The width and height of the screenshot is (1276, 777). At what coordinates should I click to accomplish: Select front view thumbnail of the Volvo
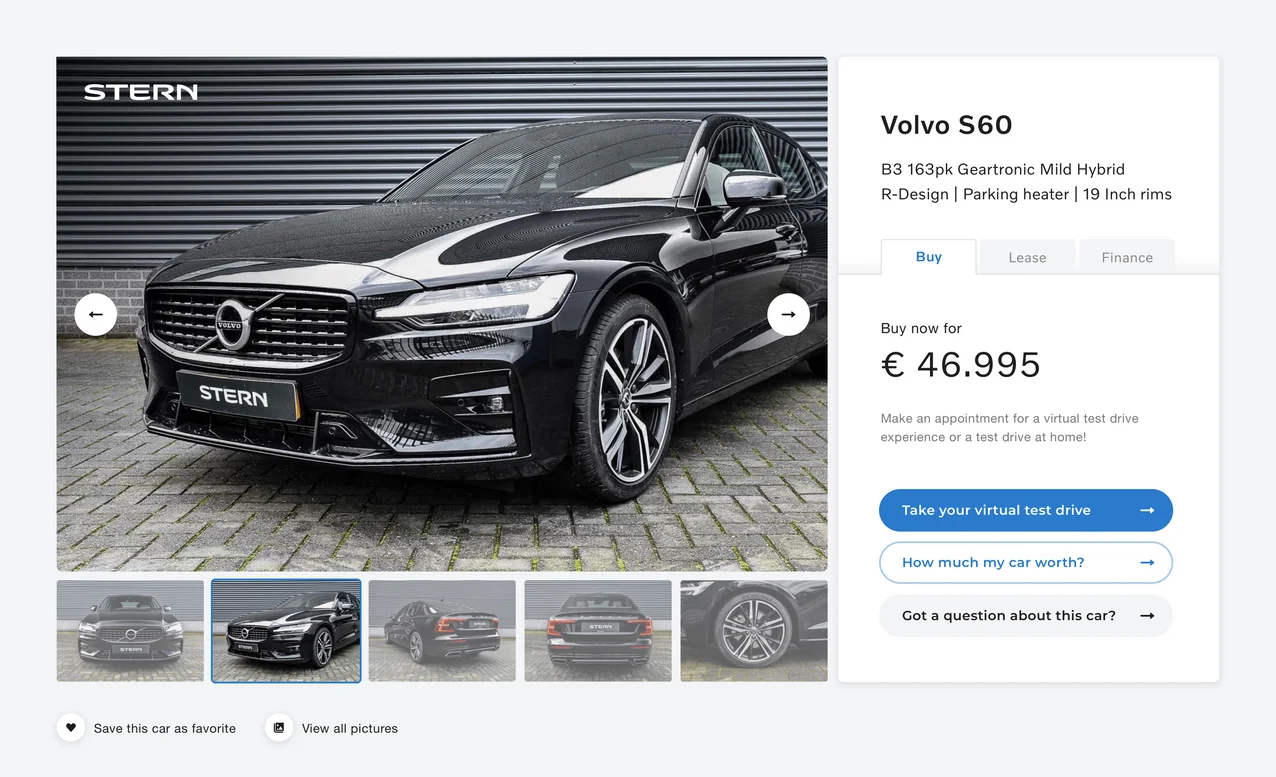click(130, 631)
